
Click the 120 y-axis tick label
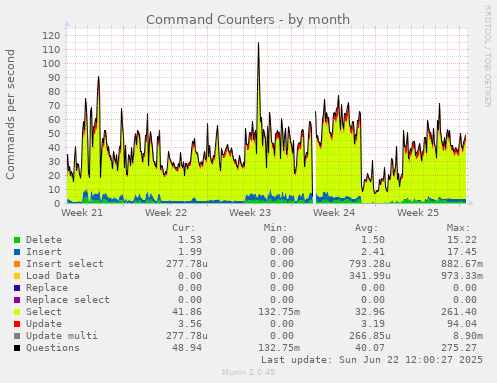[51, 35]
